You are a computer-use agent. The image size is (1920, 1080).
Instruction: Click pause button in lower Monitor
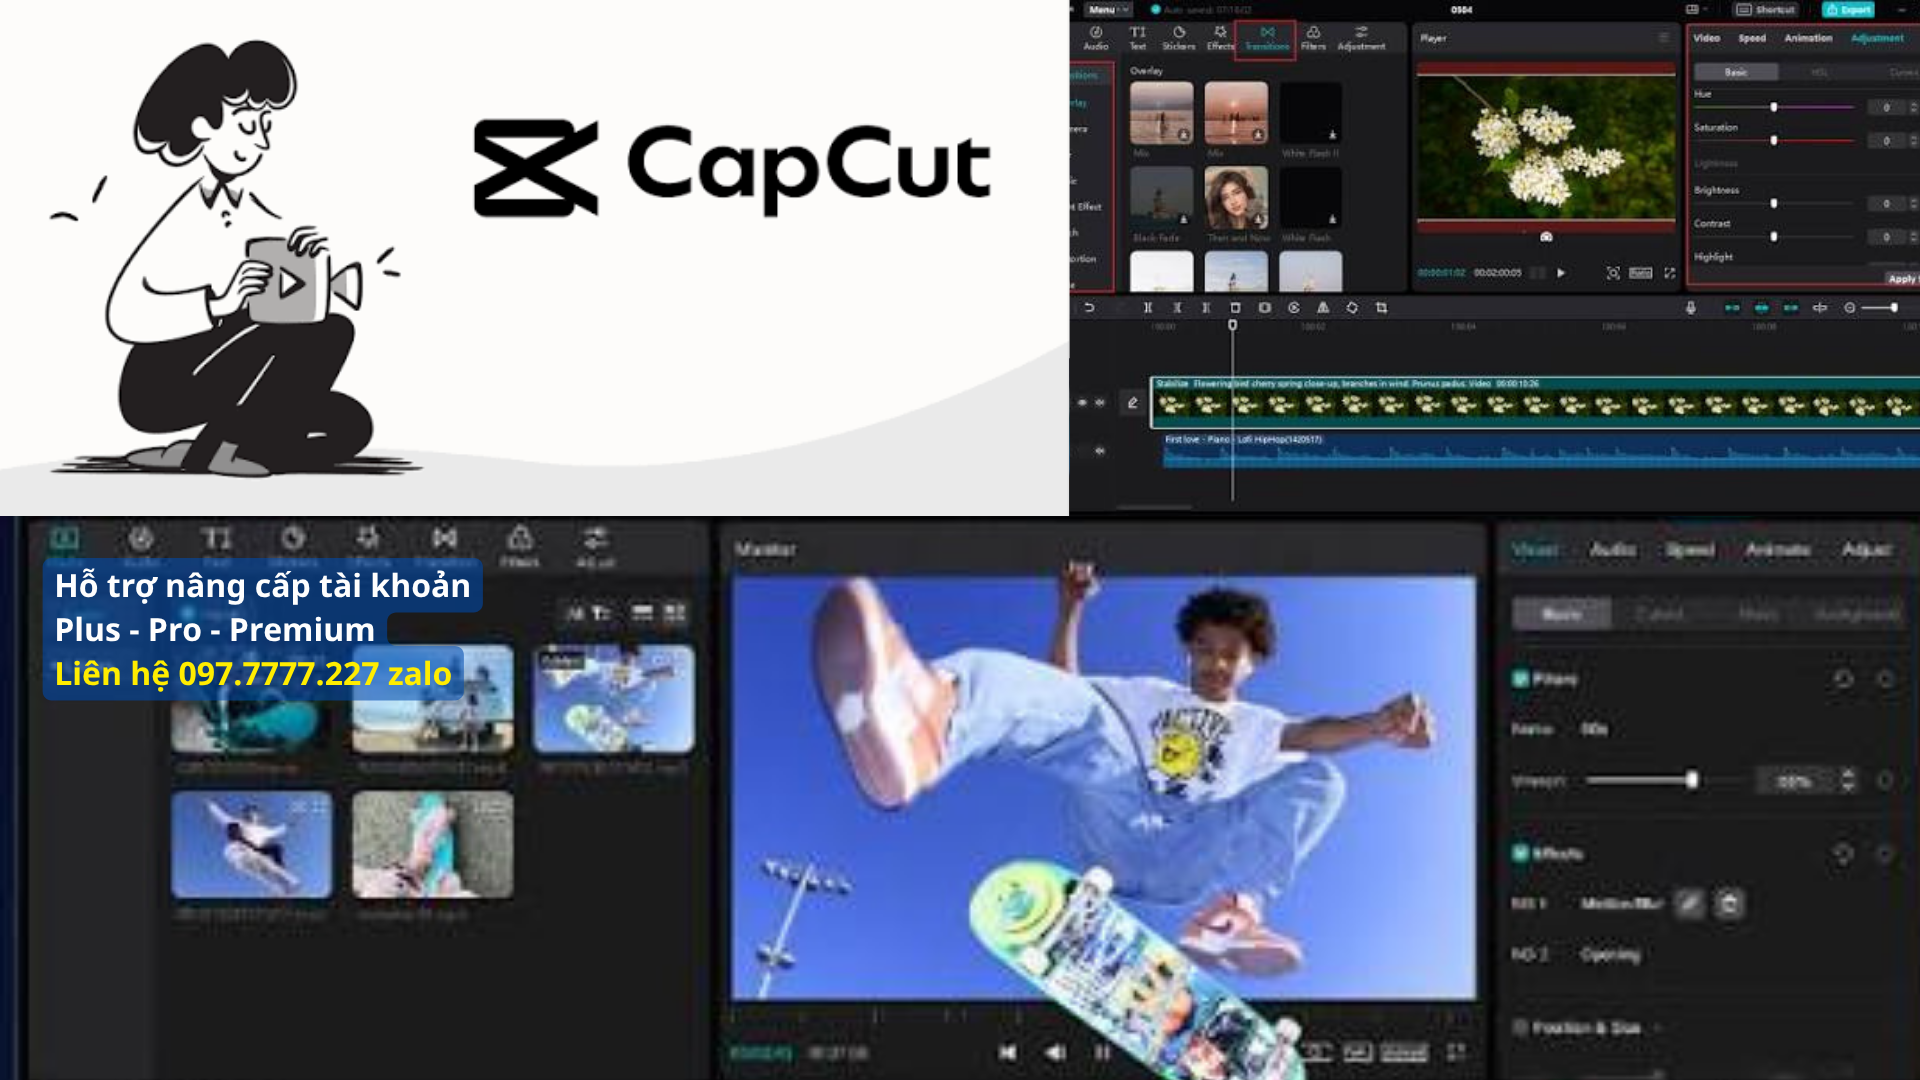coord(1101,1052)
